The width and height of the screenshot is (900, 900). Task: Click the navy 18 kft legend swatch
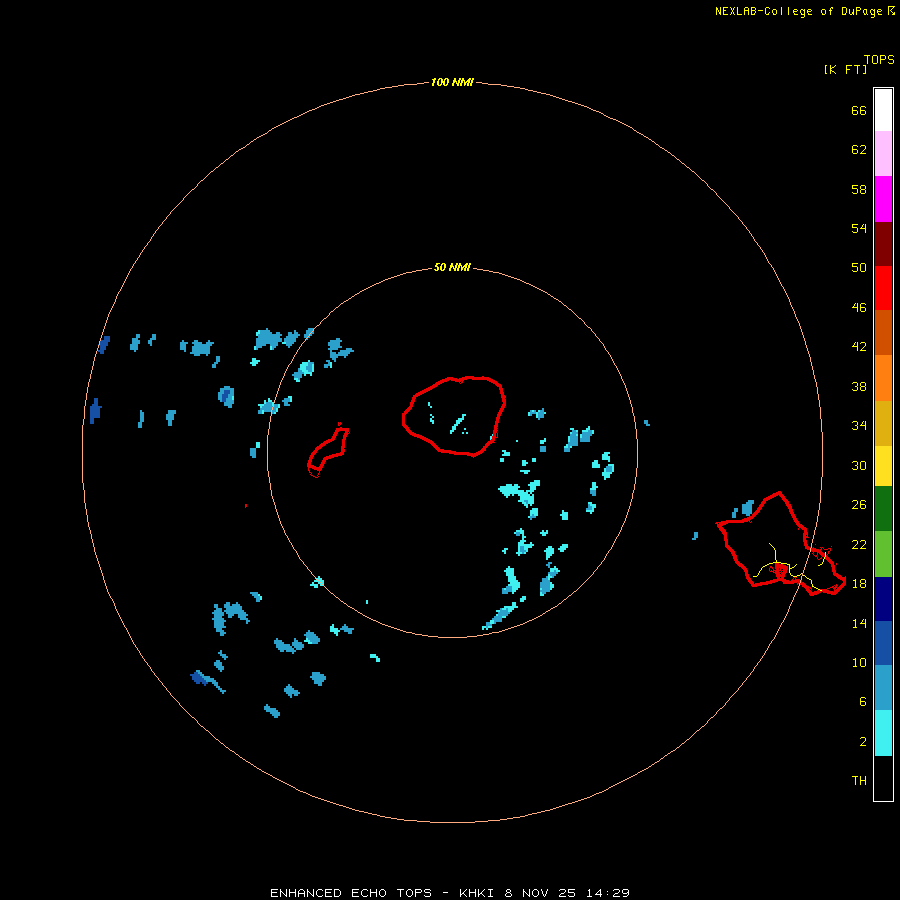tap(883, 599)
